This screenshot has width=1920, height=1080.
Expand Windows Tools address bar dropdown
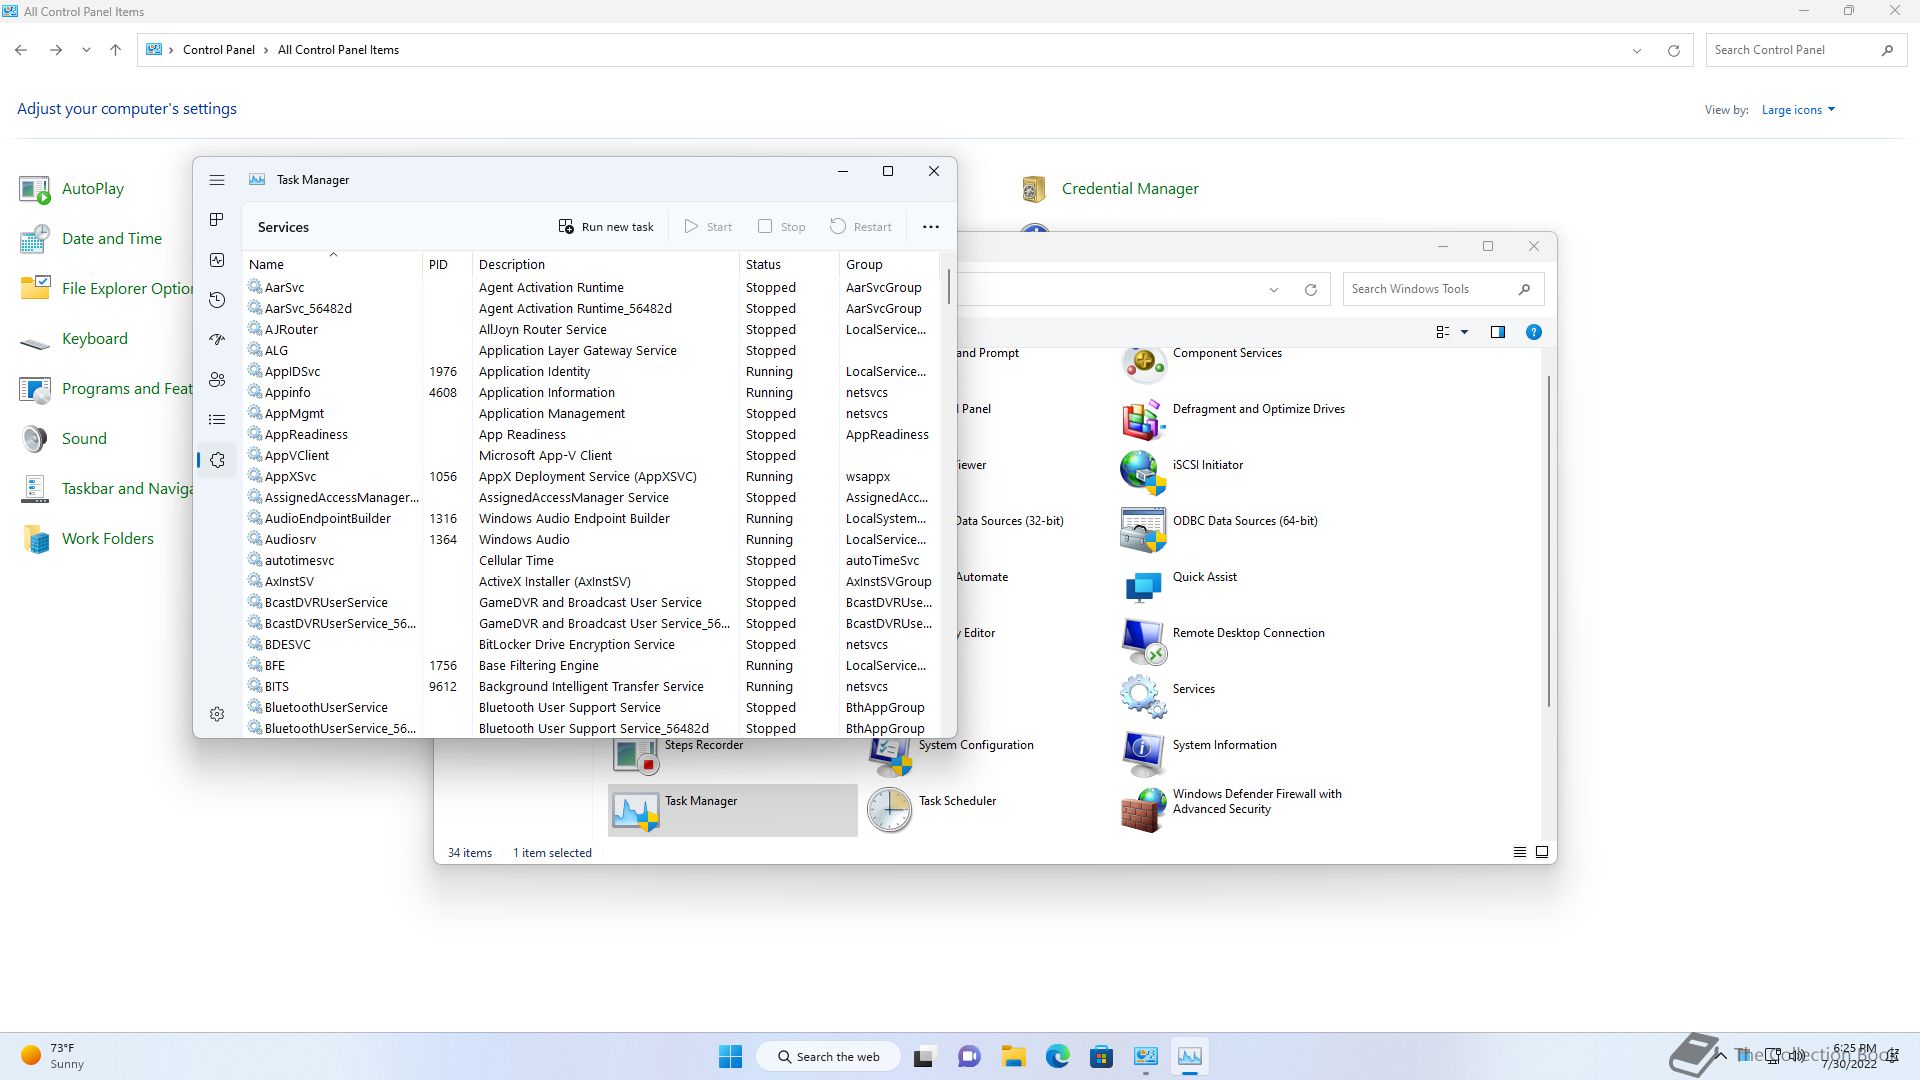(1273, 290)
